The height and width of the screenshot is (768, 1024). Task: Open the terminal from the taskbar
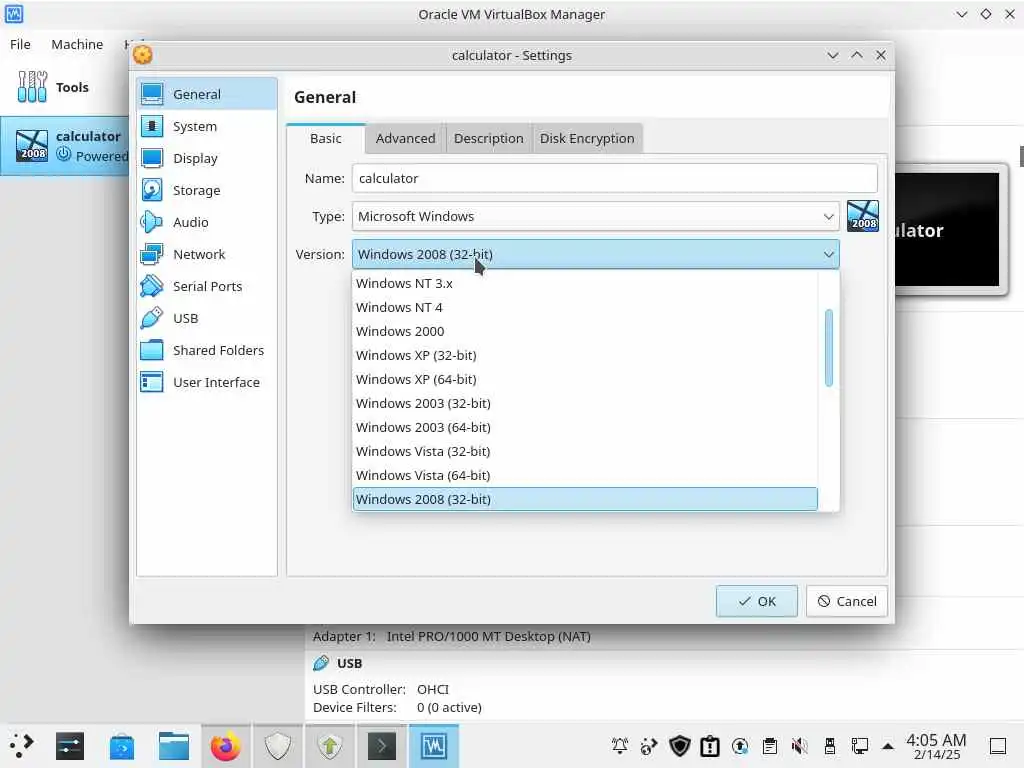tap(382, 746)
